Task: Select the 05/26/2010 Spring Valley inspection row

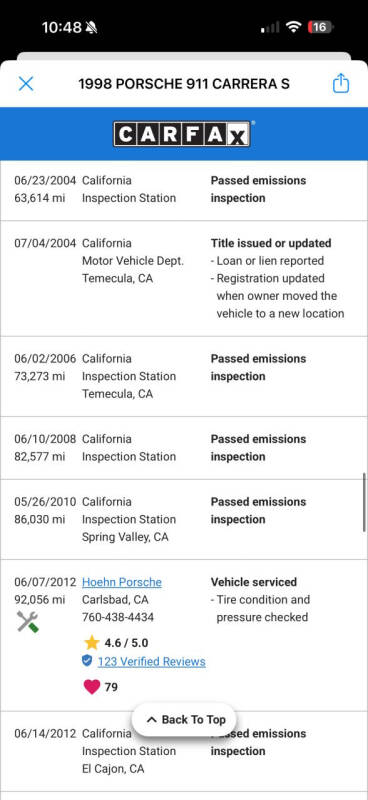Action: 184,519
